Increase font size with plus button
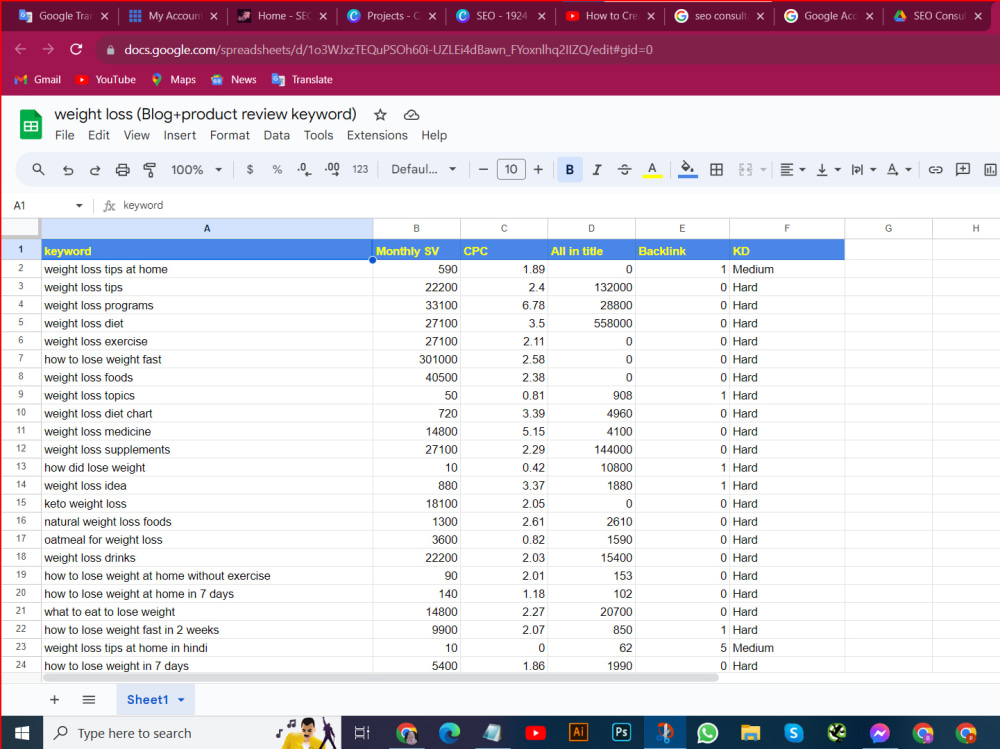 pos(538,170)
